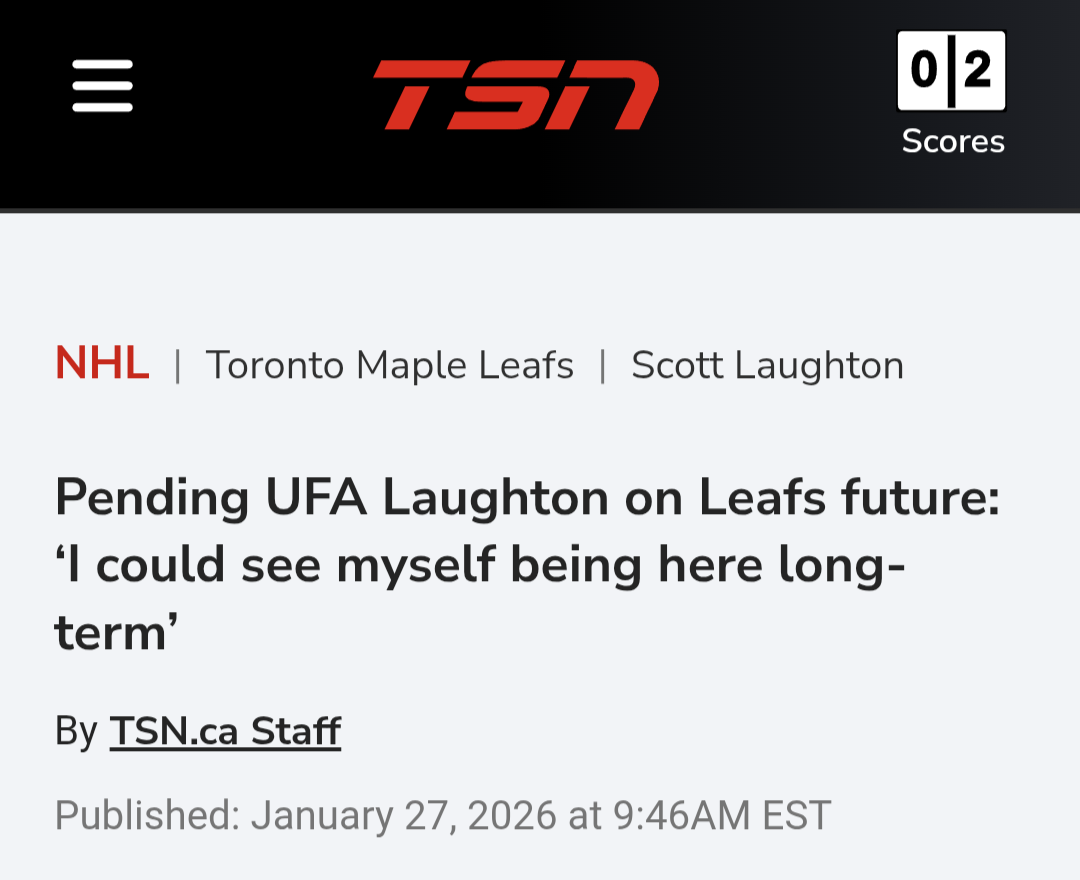Viewport: 1080px width, 880px height.
Task: Click the 0 digit in scoreboard icon
Action: tap(925, 70)
